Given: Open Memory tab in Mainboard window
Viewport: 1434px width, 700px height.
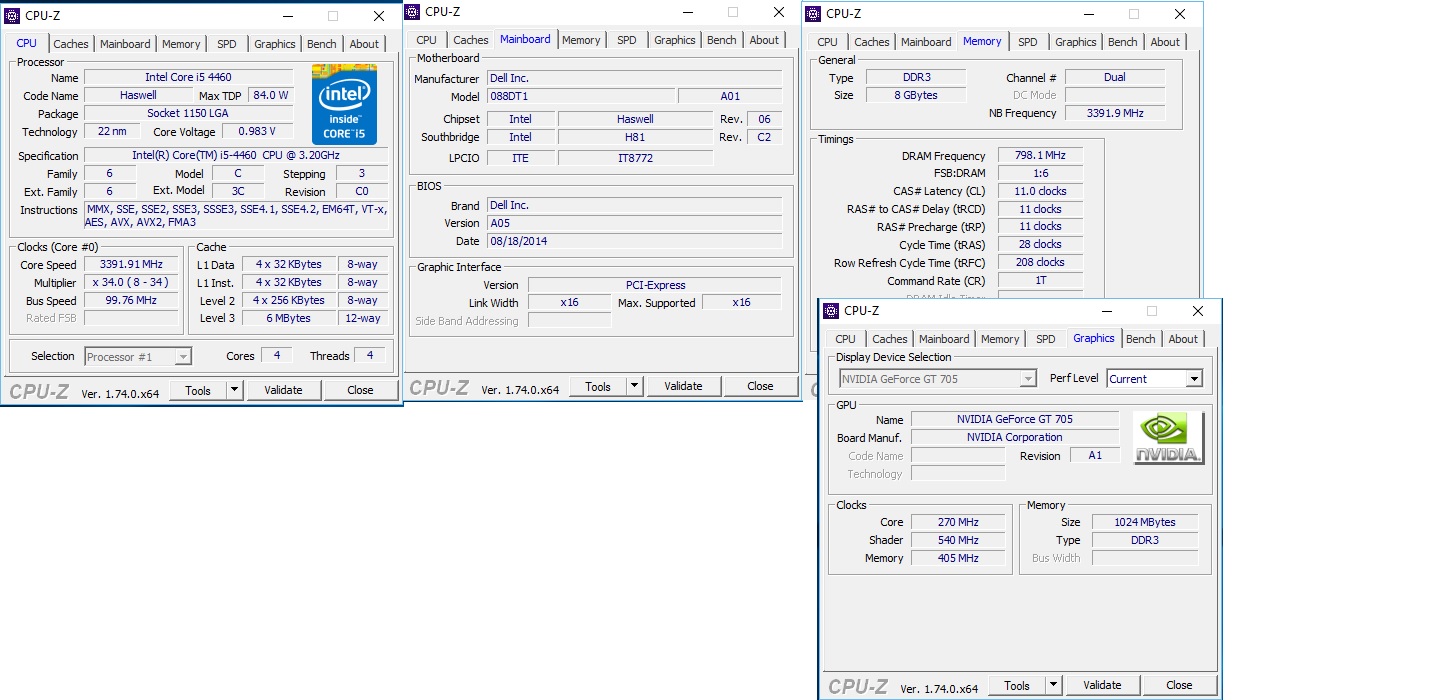Looking at the screenshot, I should [581, 40].
